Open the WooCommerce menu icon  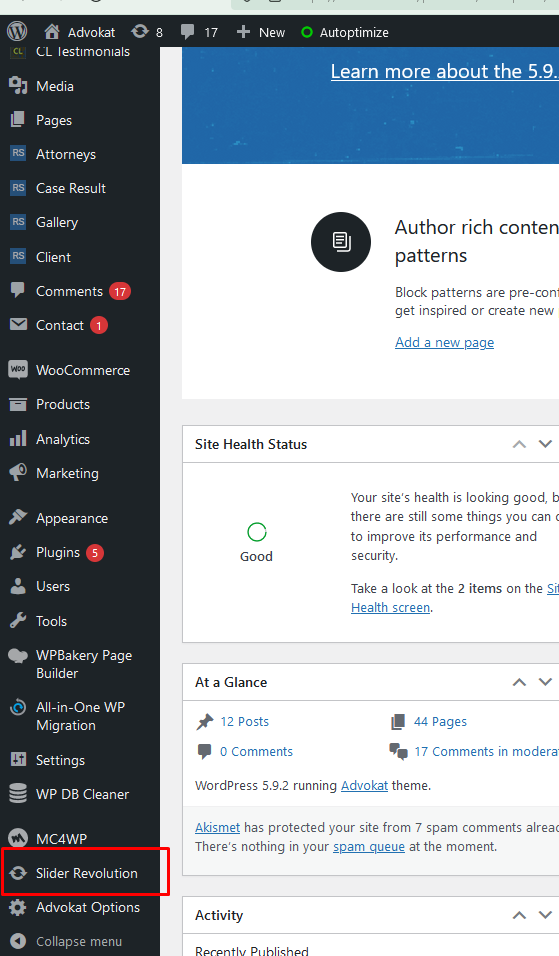[x=18, y=369]
